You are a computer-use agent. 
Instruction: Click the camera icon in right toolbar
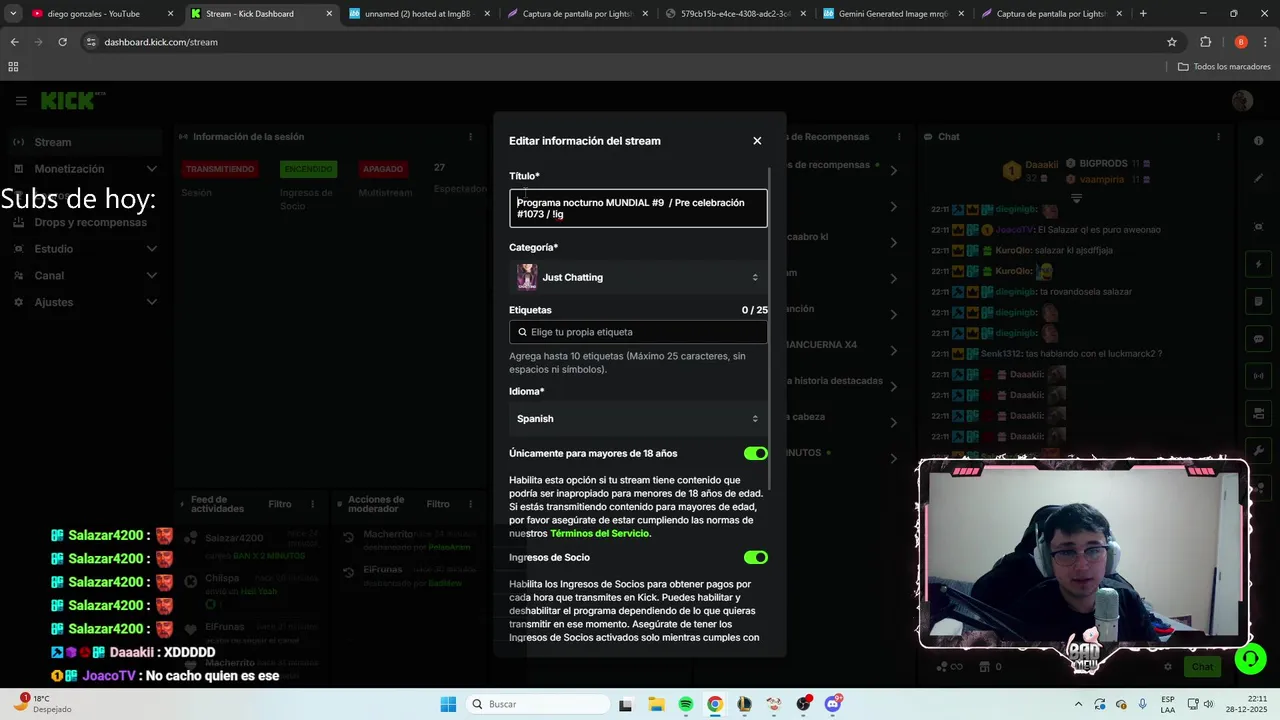1259,414
